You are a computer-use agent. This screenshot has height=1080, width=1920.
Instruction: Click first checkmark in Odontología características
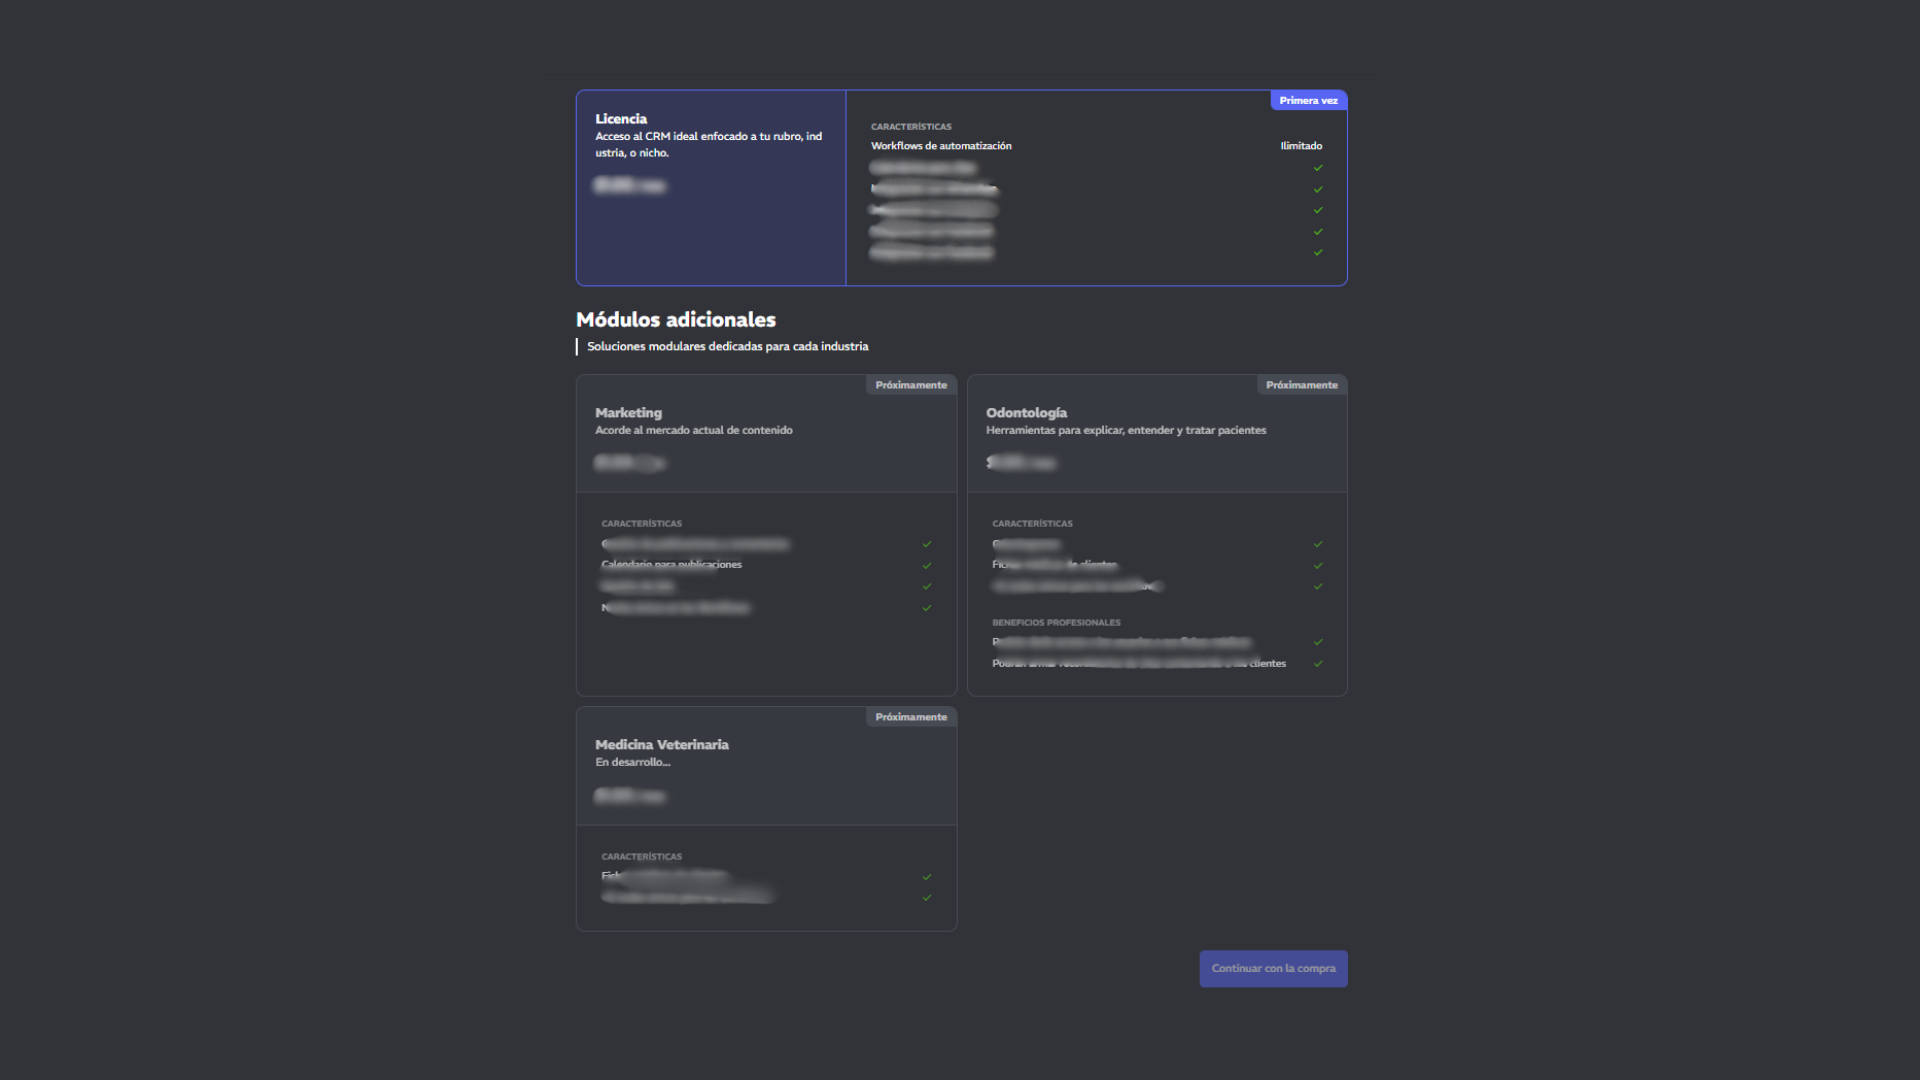click(1318, 544)
